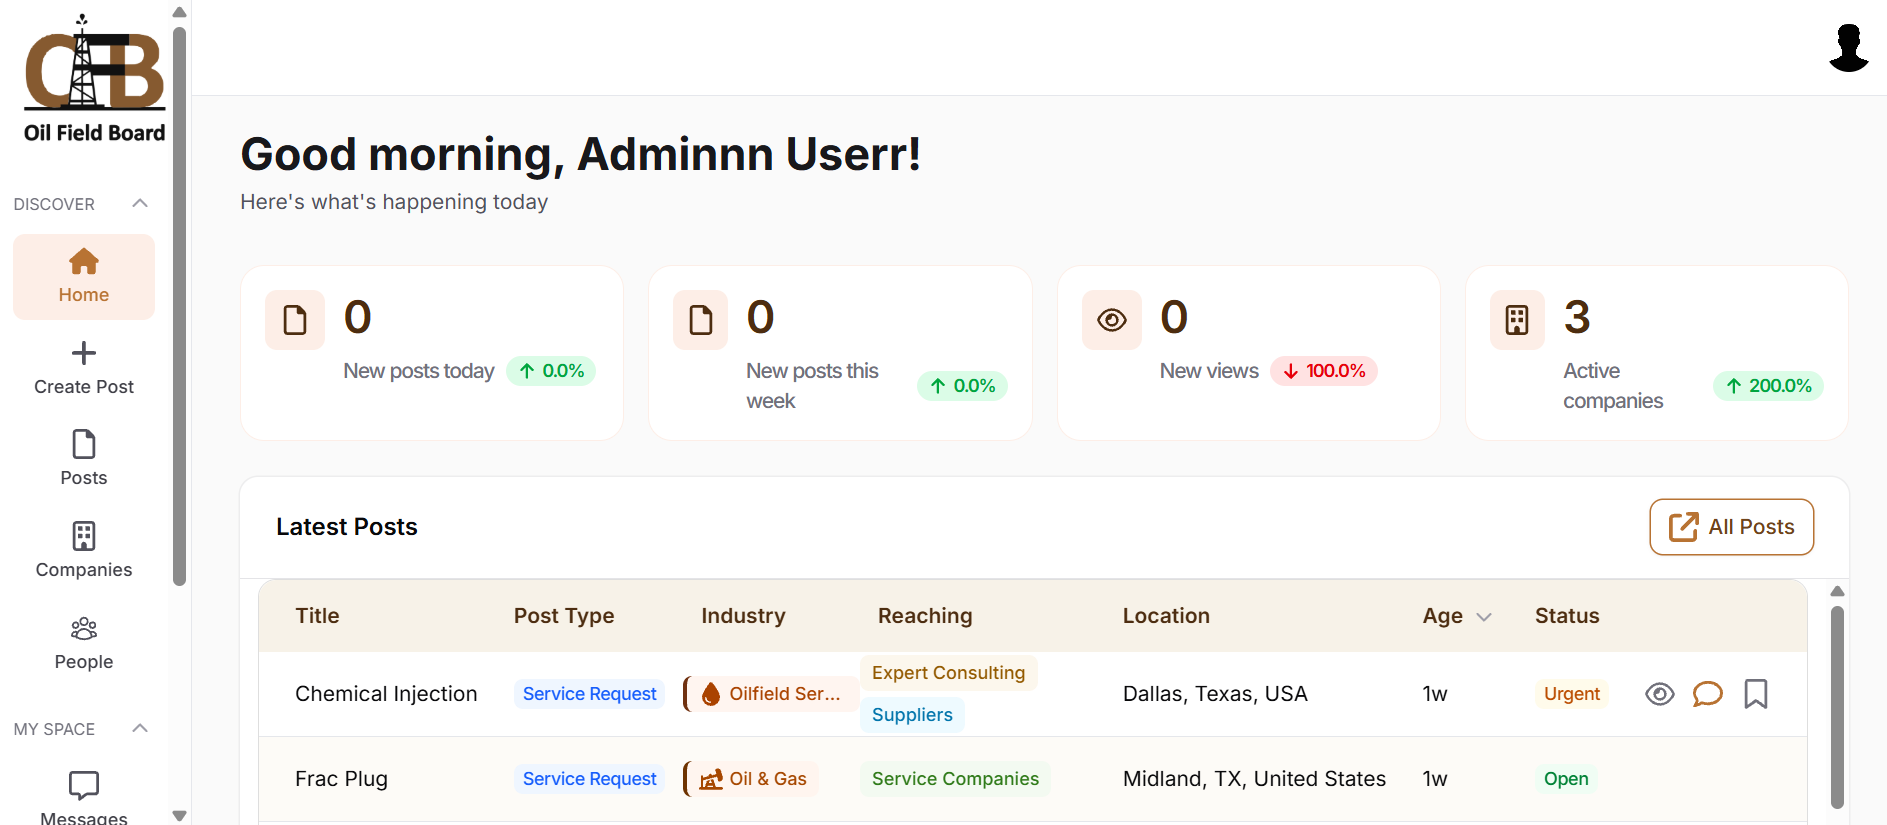Click the sidebar scrollbar down arrow
Viewport: 1887px width, 825px height.
click(x=180, y=815)
